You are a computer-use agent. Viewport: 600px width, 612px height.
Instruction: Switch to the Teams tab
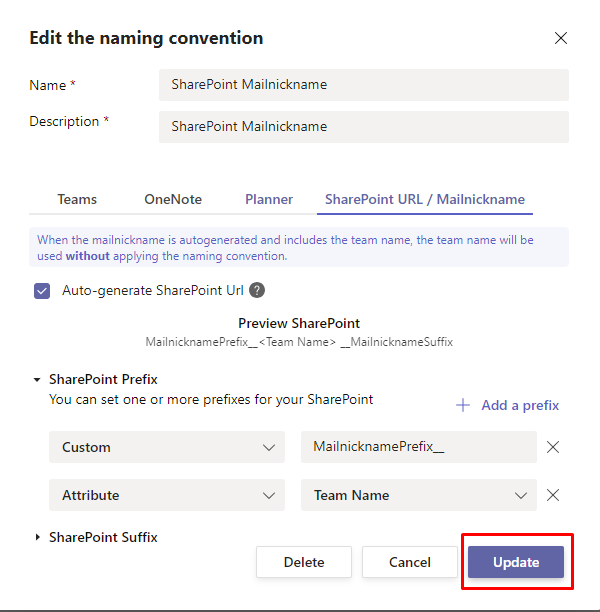77,199
